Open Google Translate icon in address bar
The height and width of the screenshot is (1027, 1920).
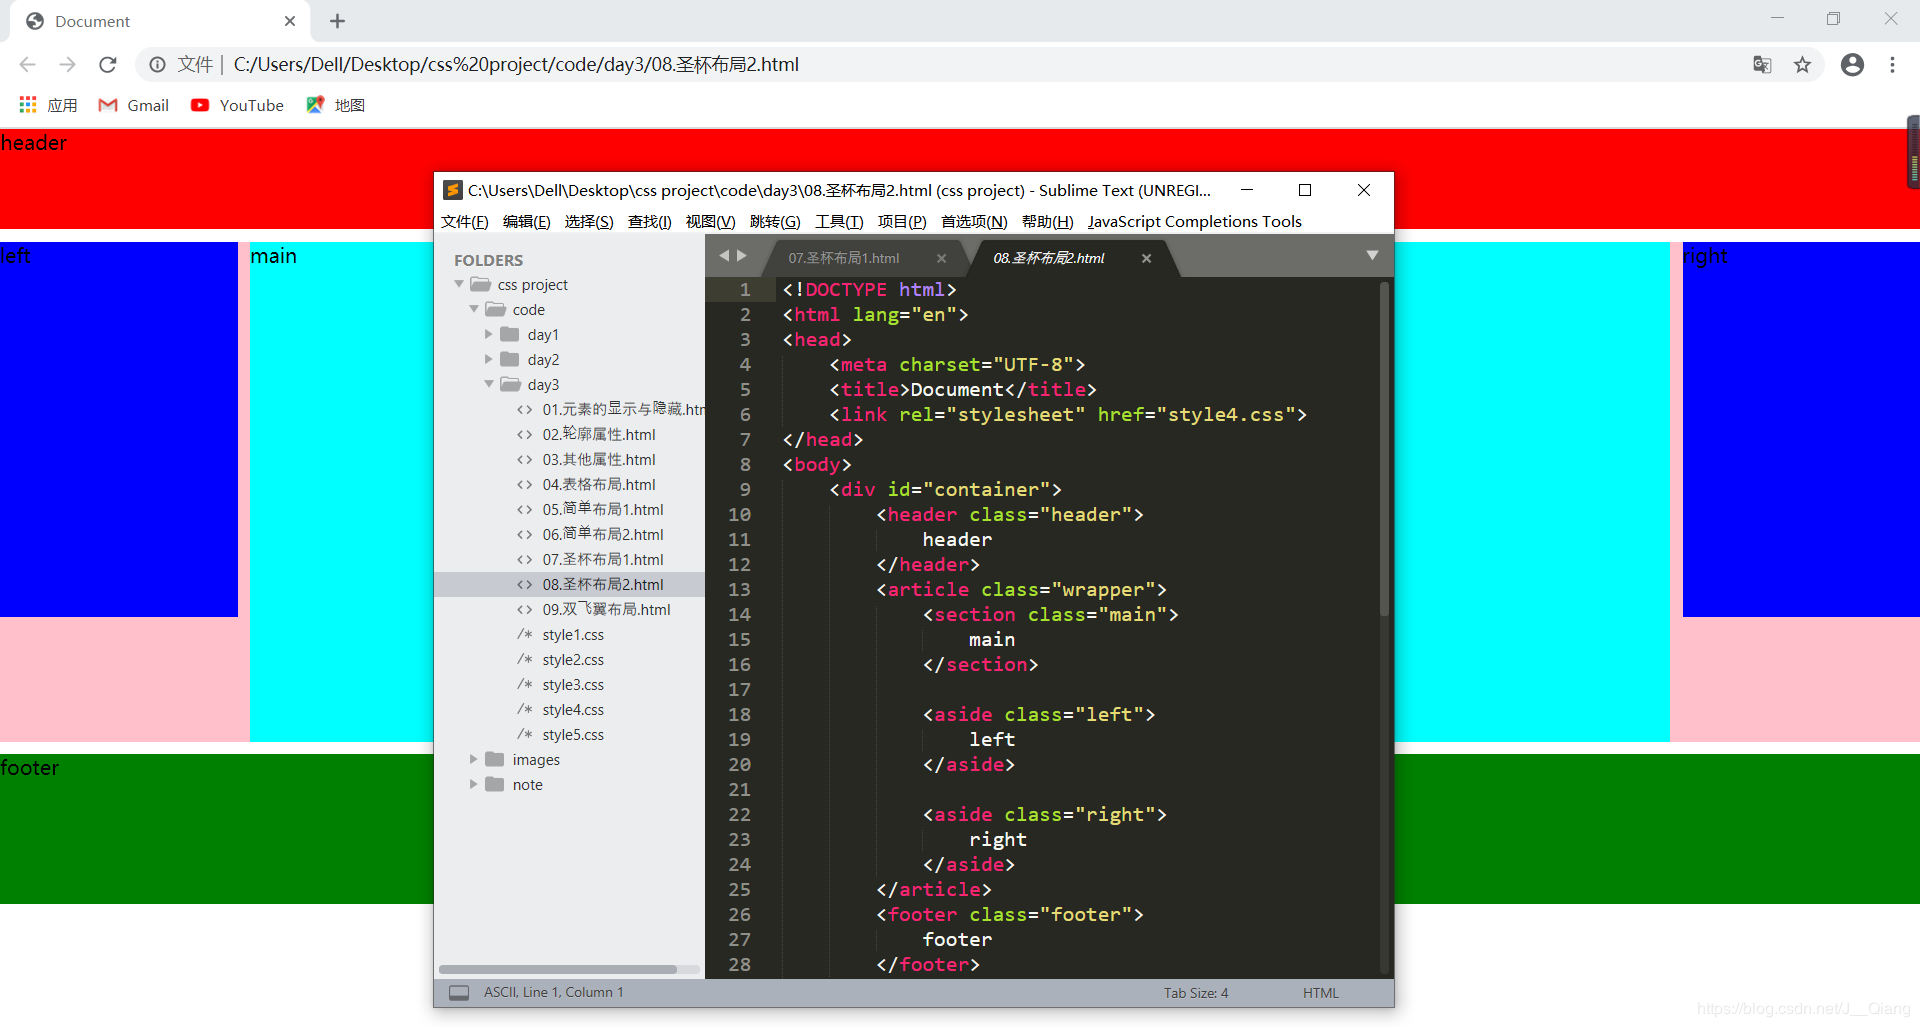coord(1762,65)
